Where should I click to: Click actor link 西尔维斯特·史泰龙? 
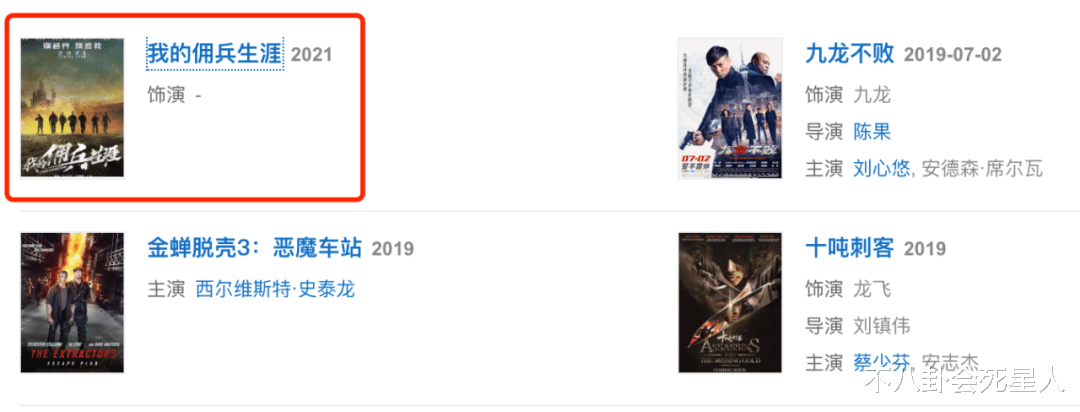click(276, 289)
